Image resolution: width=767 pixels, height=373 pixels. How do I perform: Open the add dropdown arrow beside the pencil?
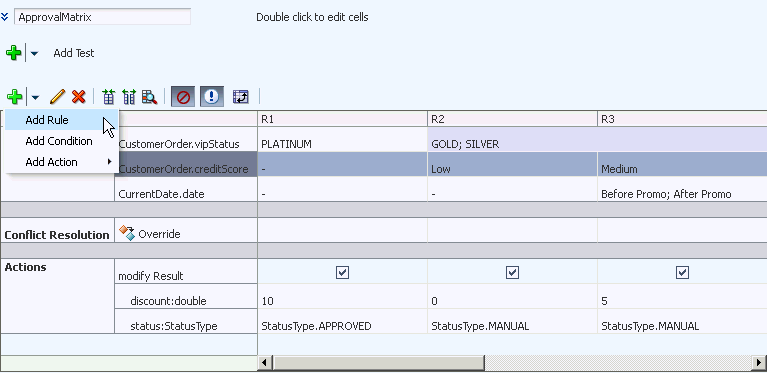click(35, 97)
